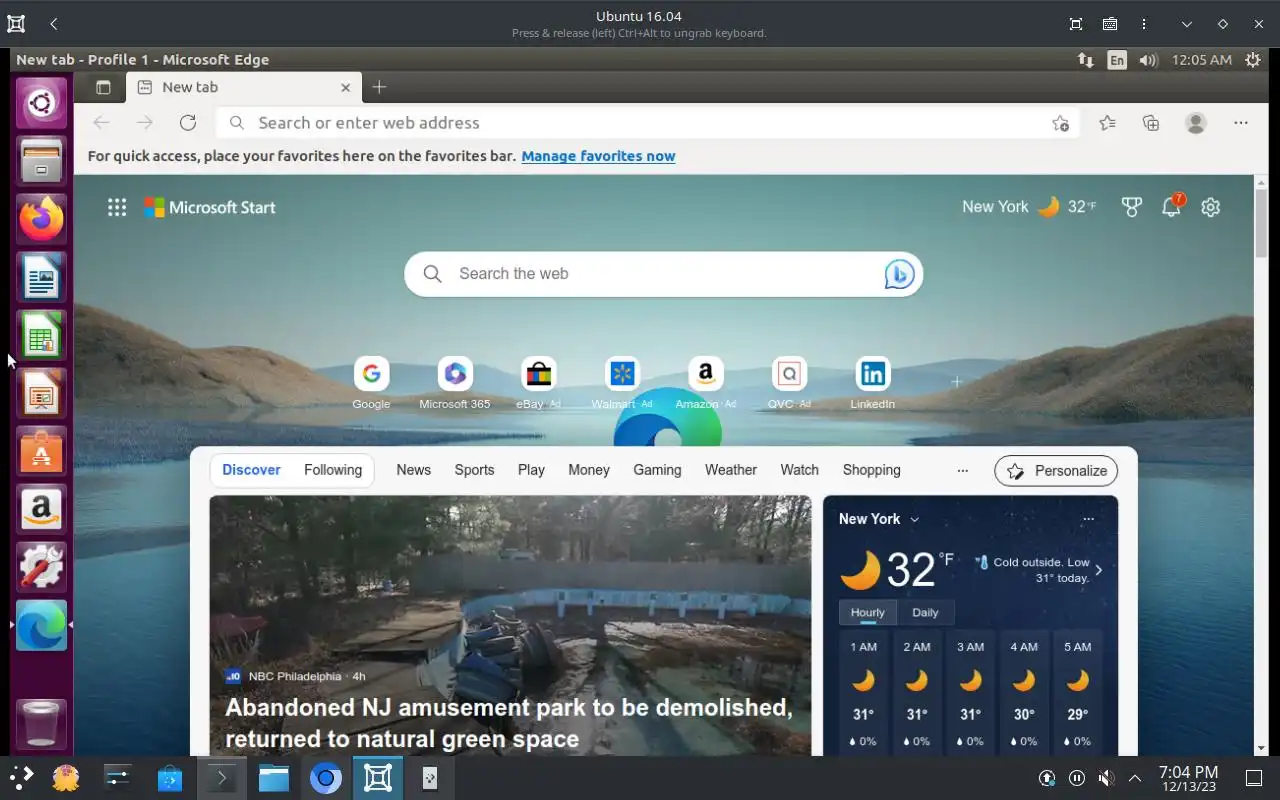
Task: Open the Weather category
Action: pos(731,470)
